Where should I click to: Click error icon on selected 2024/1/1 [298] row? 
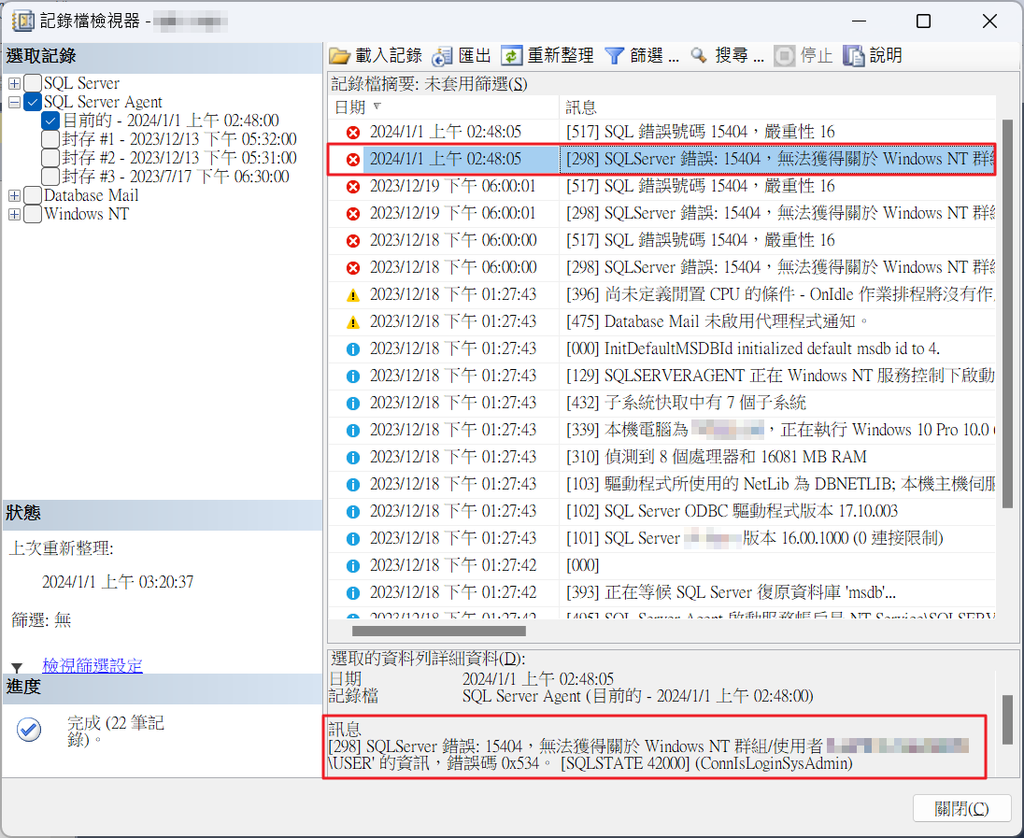click(353, 159)
